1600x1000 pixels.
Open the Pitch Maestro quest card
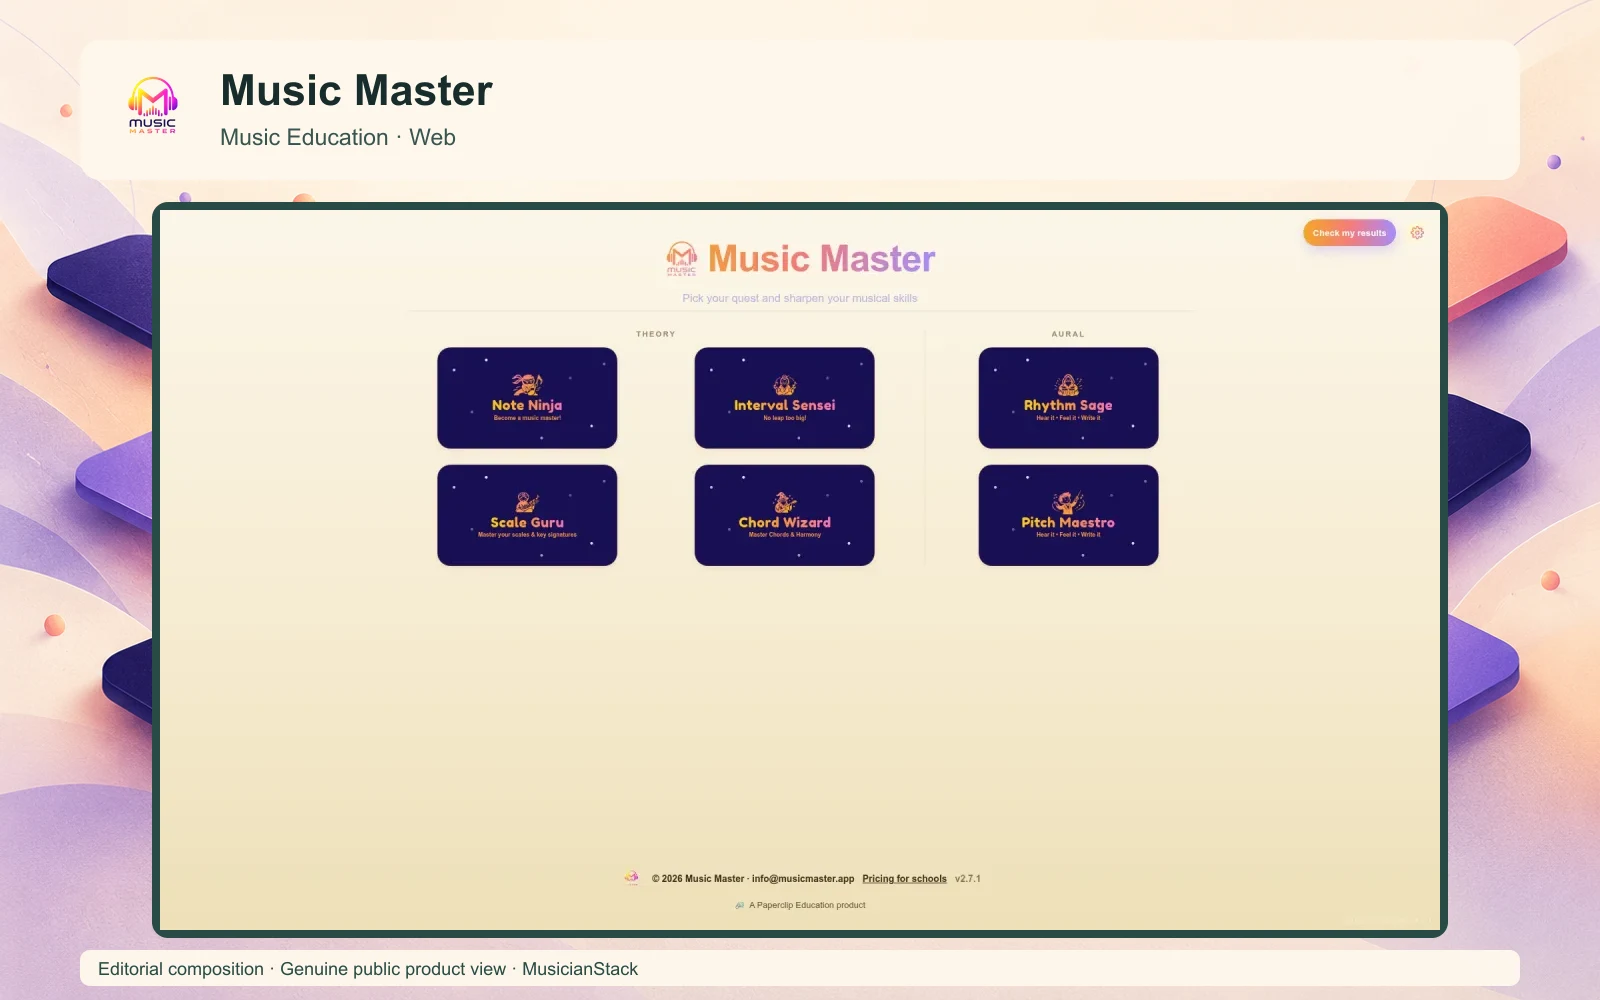(1068, 515)
